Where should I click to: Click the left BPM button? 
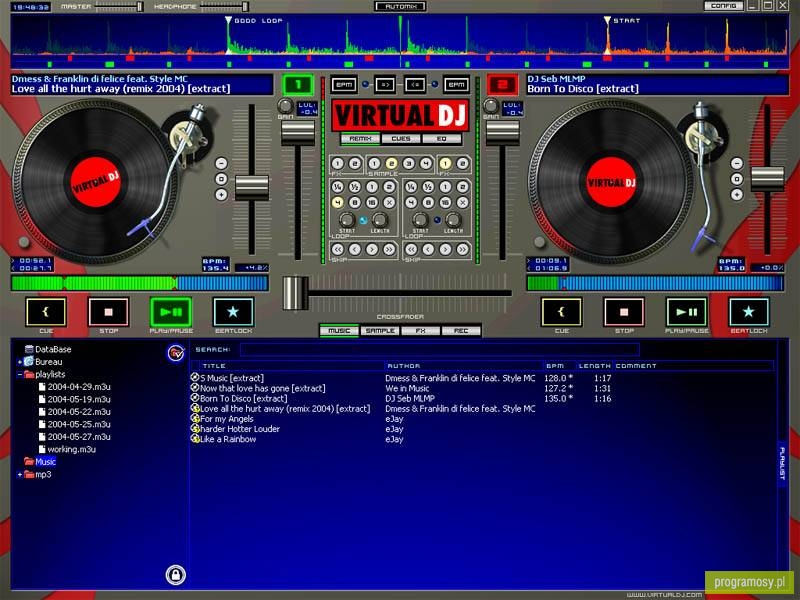pos(344,85)
